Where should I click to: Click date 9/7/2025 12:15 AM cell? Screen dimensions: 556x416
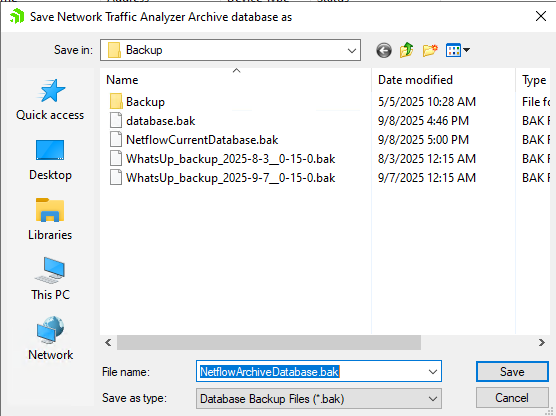(427, 178)
